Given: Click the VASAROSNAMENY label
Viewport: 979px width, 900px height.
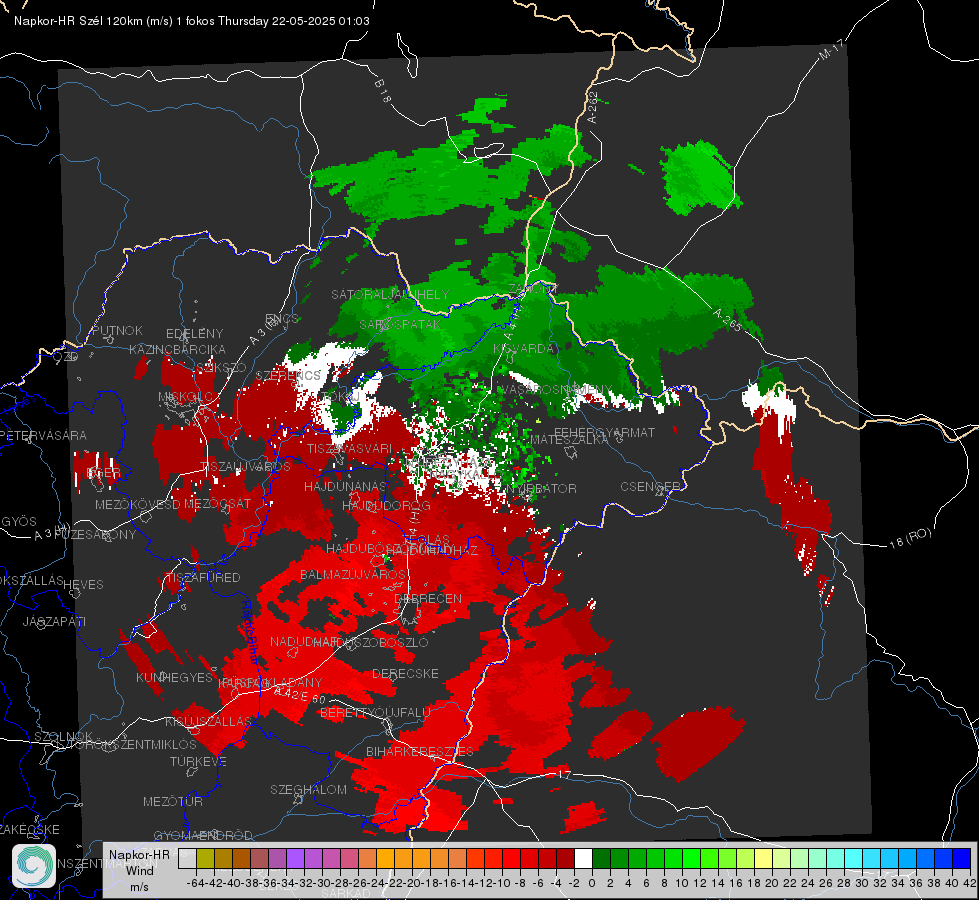Looking at the screenshot, I should click(558, 390).
